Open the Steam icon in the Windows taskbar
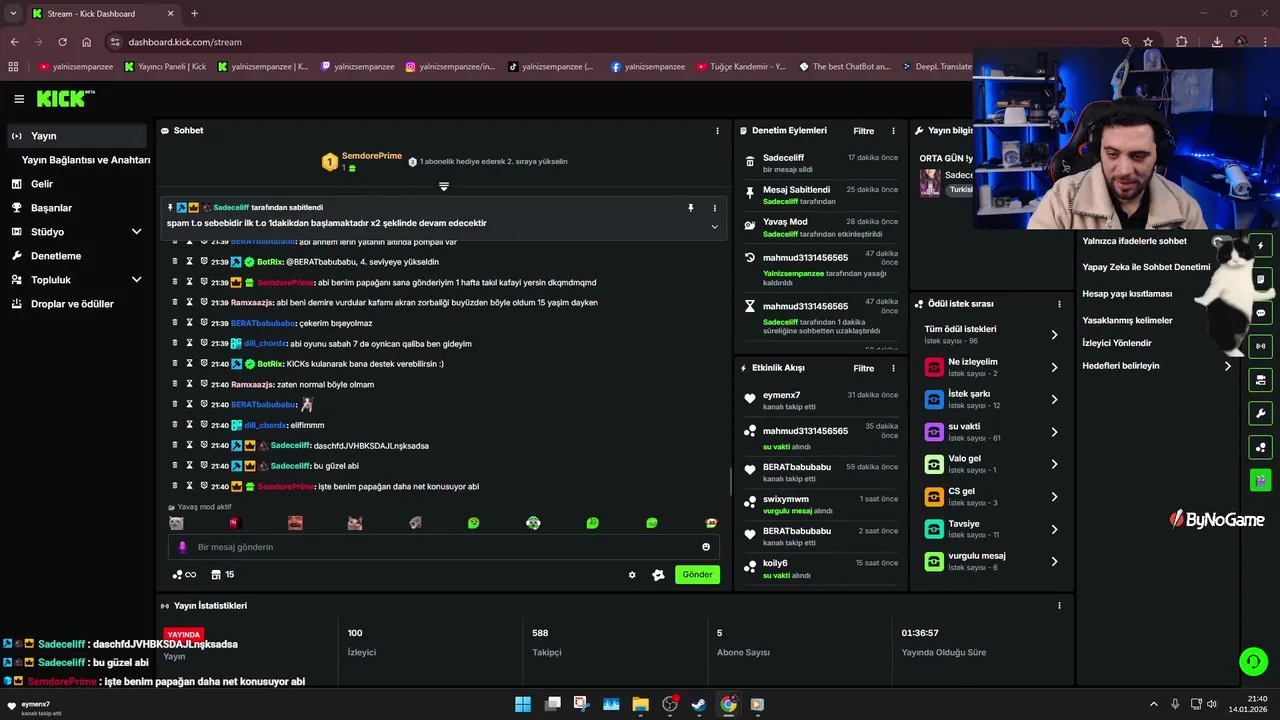Image resolution: width=1280 pixels, height=720 pixels. (x=699, y=704)
